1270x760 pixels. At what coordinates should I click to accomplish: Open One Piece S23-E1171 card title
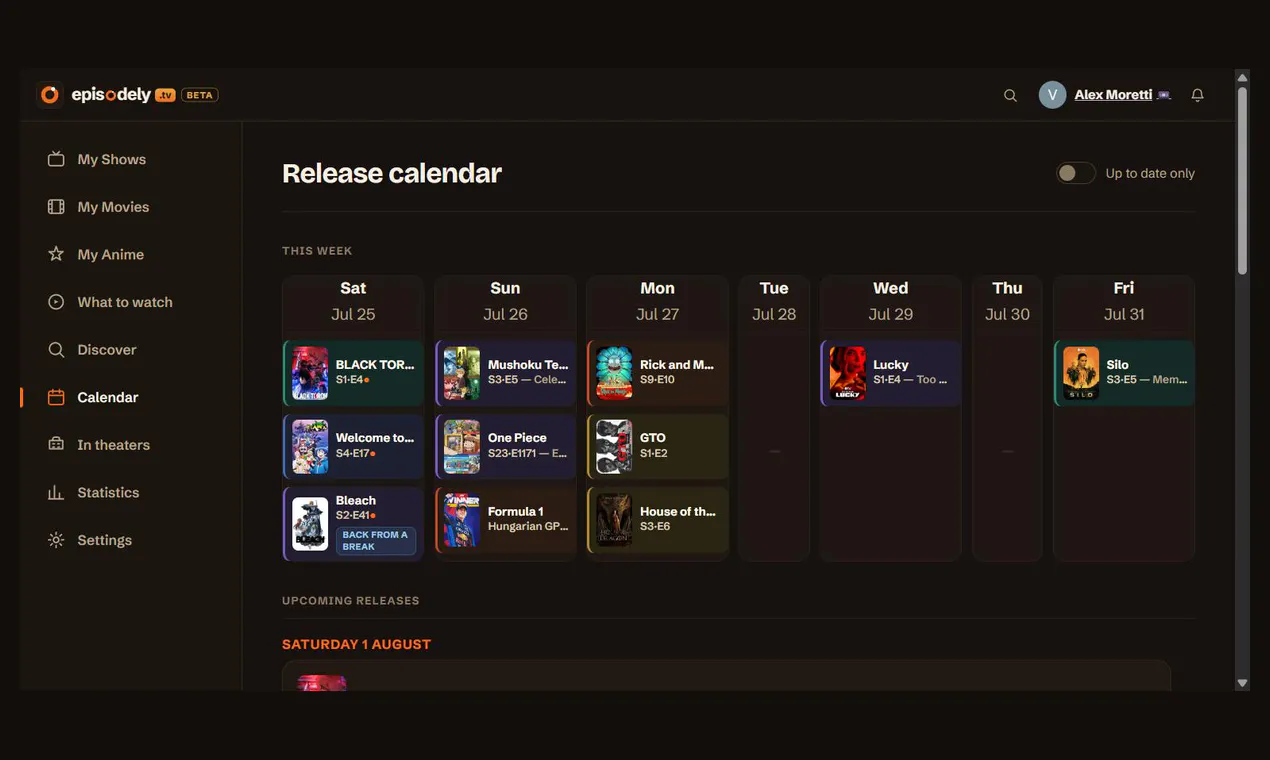click(517, 438)
